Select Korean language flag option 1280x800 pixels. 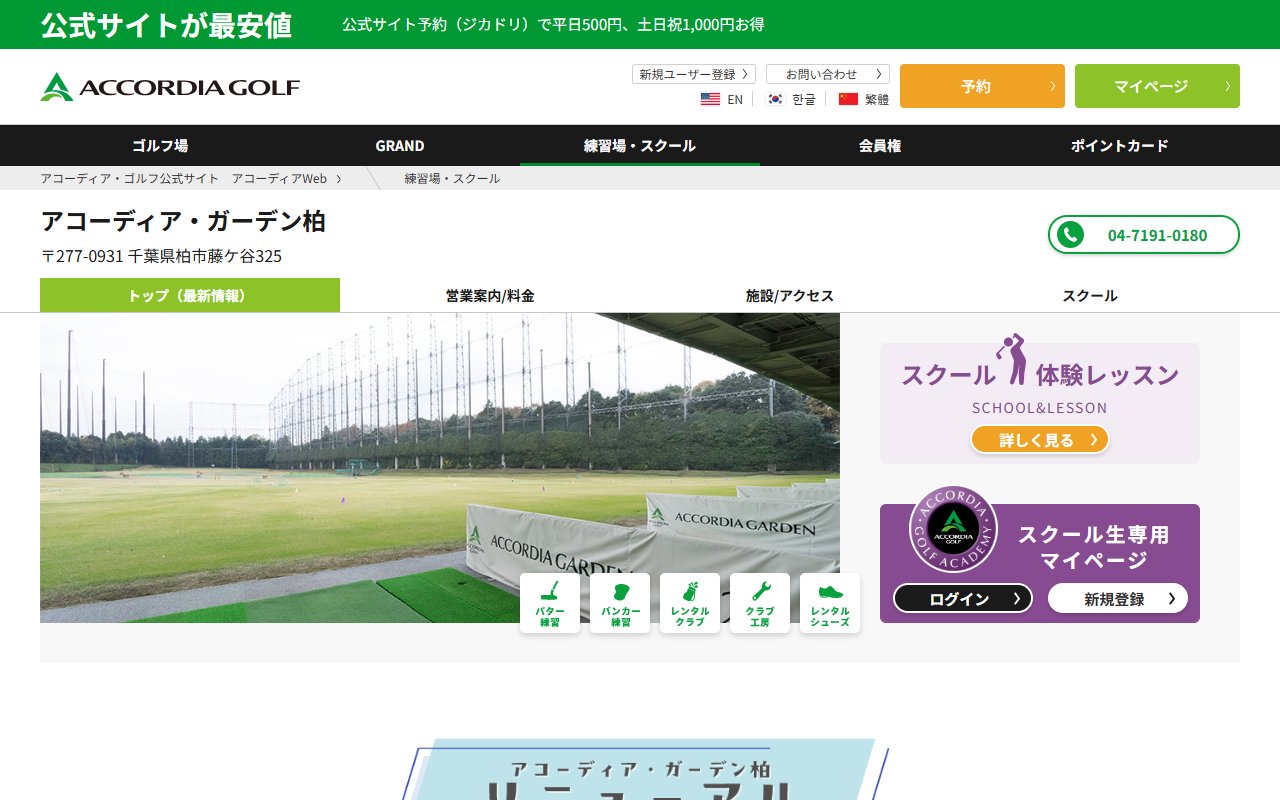click(791, 99)
